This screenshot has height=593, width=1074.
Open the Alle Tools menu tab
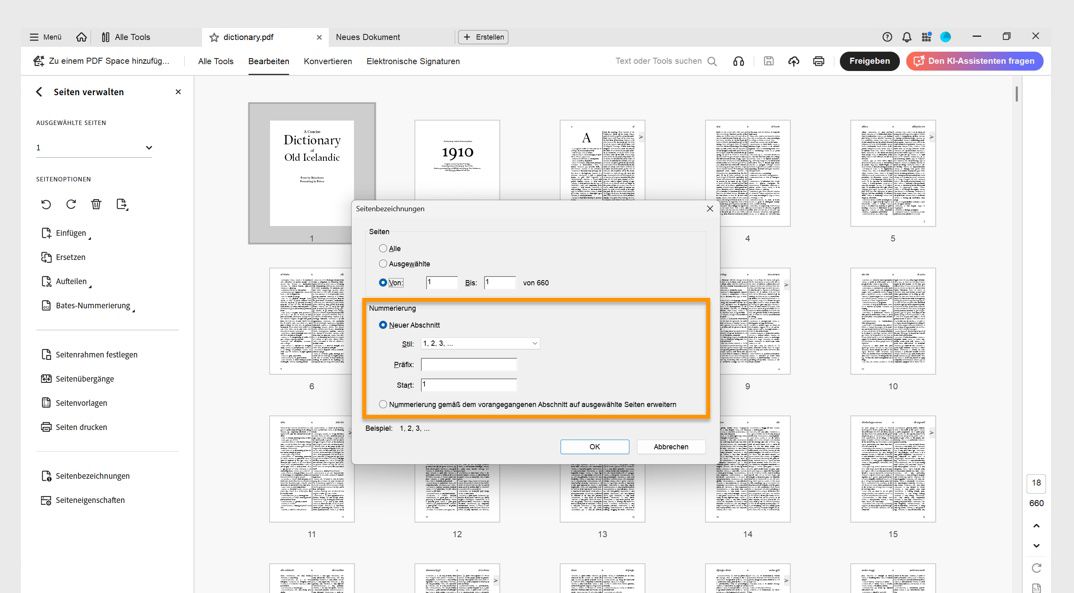[x=216, y=61]
